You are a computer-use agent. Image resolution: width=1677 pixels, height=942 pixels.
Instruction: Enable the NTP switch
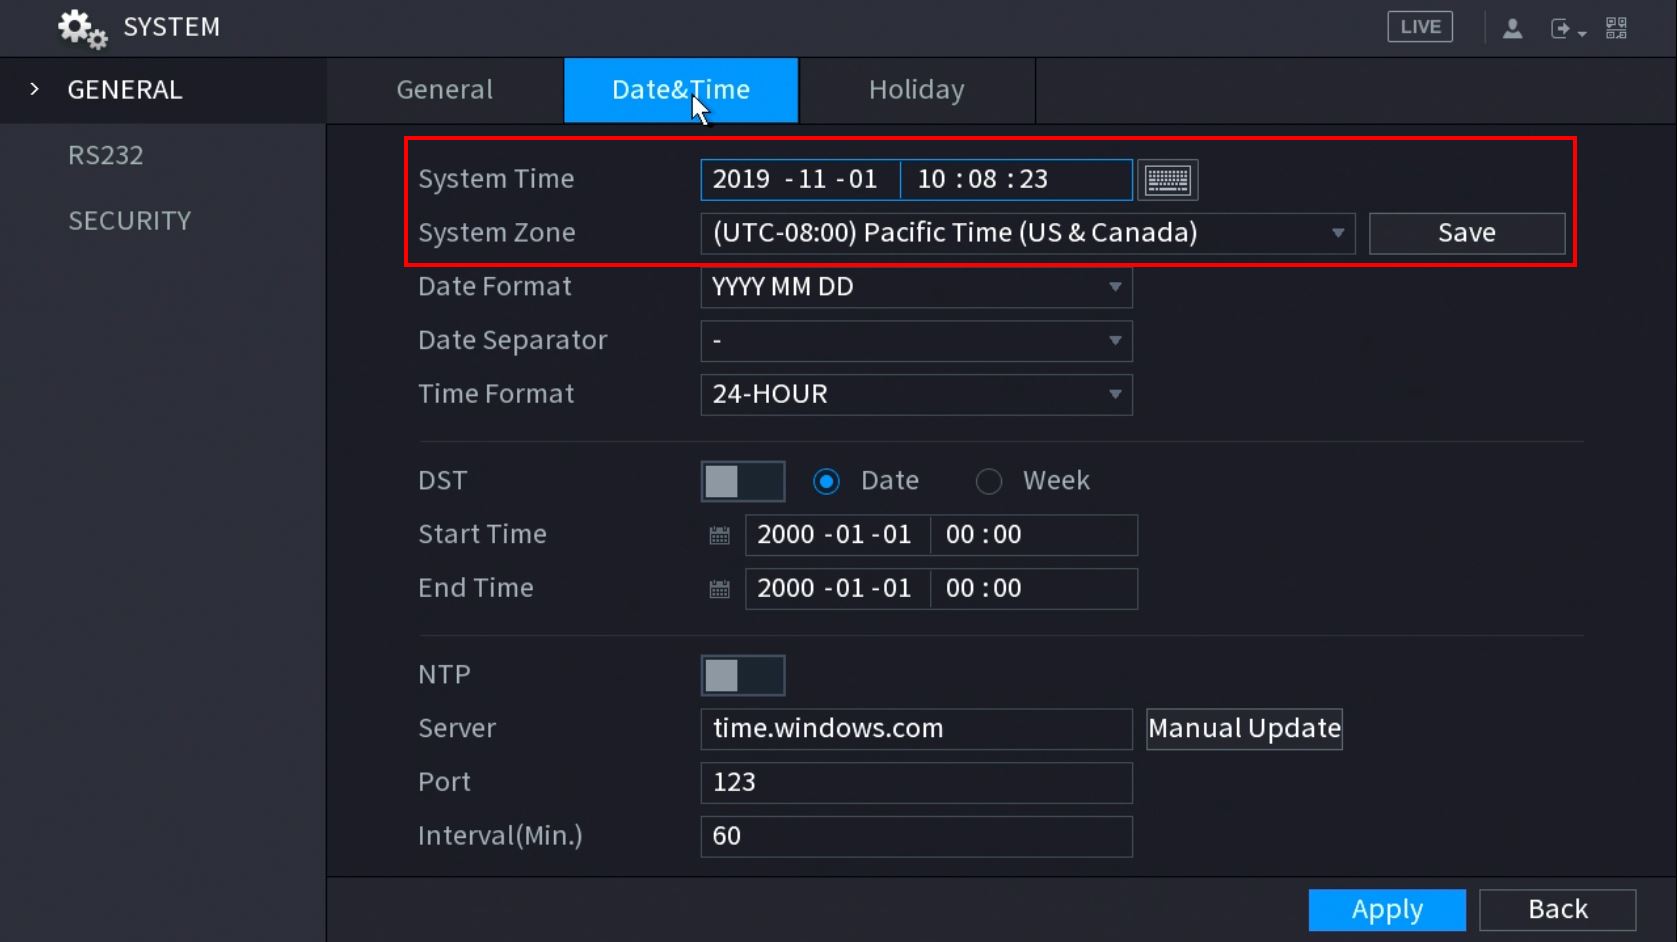(742, 675)
